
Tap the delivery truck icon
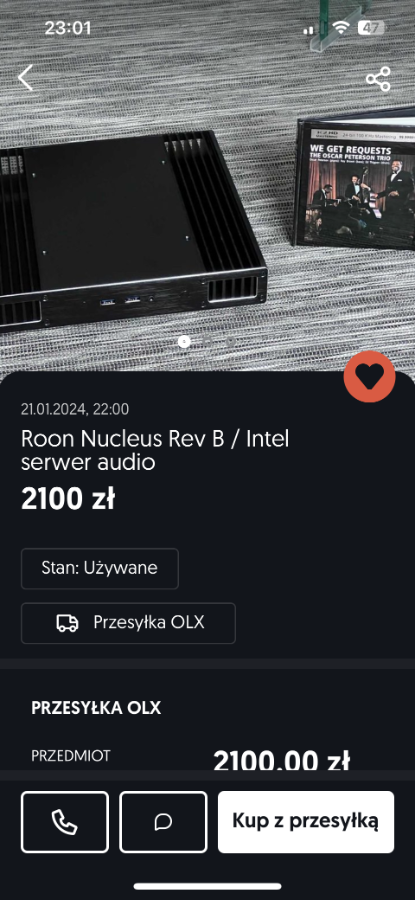pos(67,623)
